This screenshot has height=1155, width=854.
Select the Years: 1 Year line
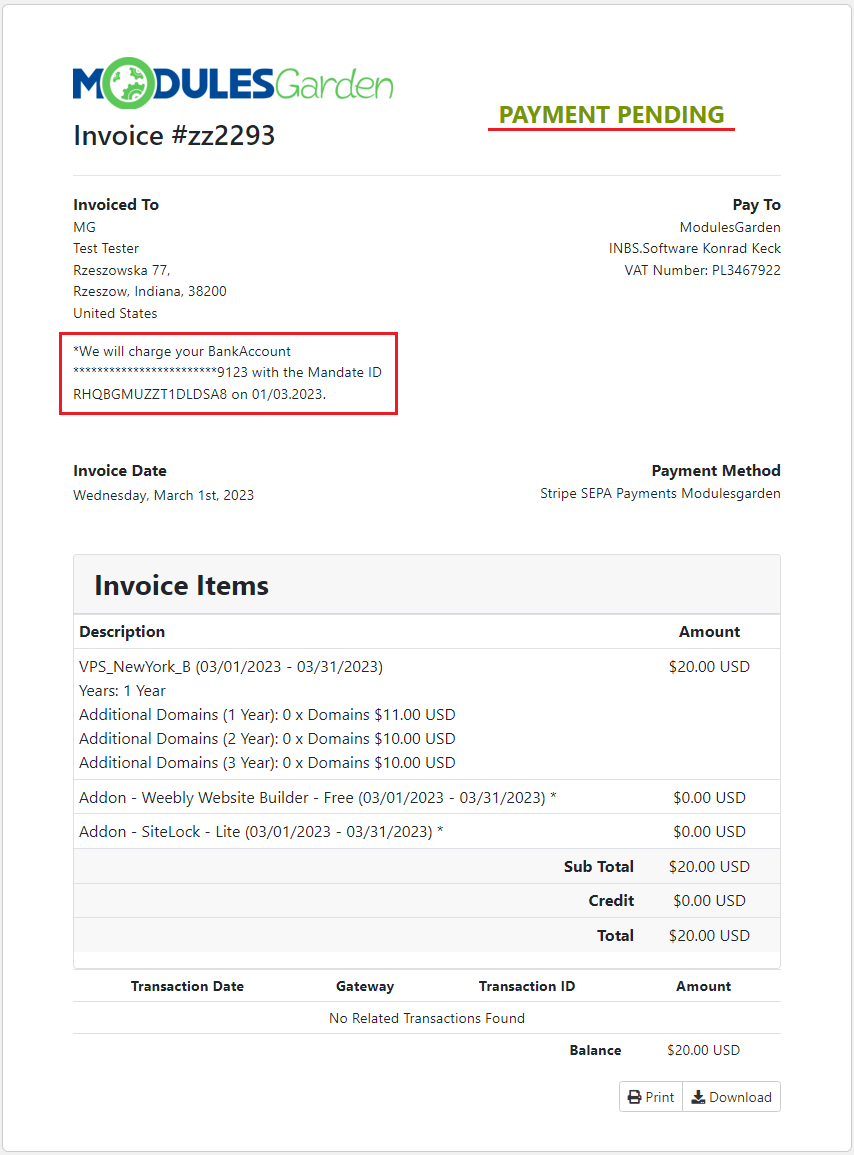point(122,691)
